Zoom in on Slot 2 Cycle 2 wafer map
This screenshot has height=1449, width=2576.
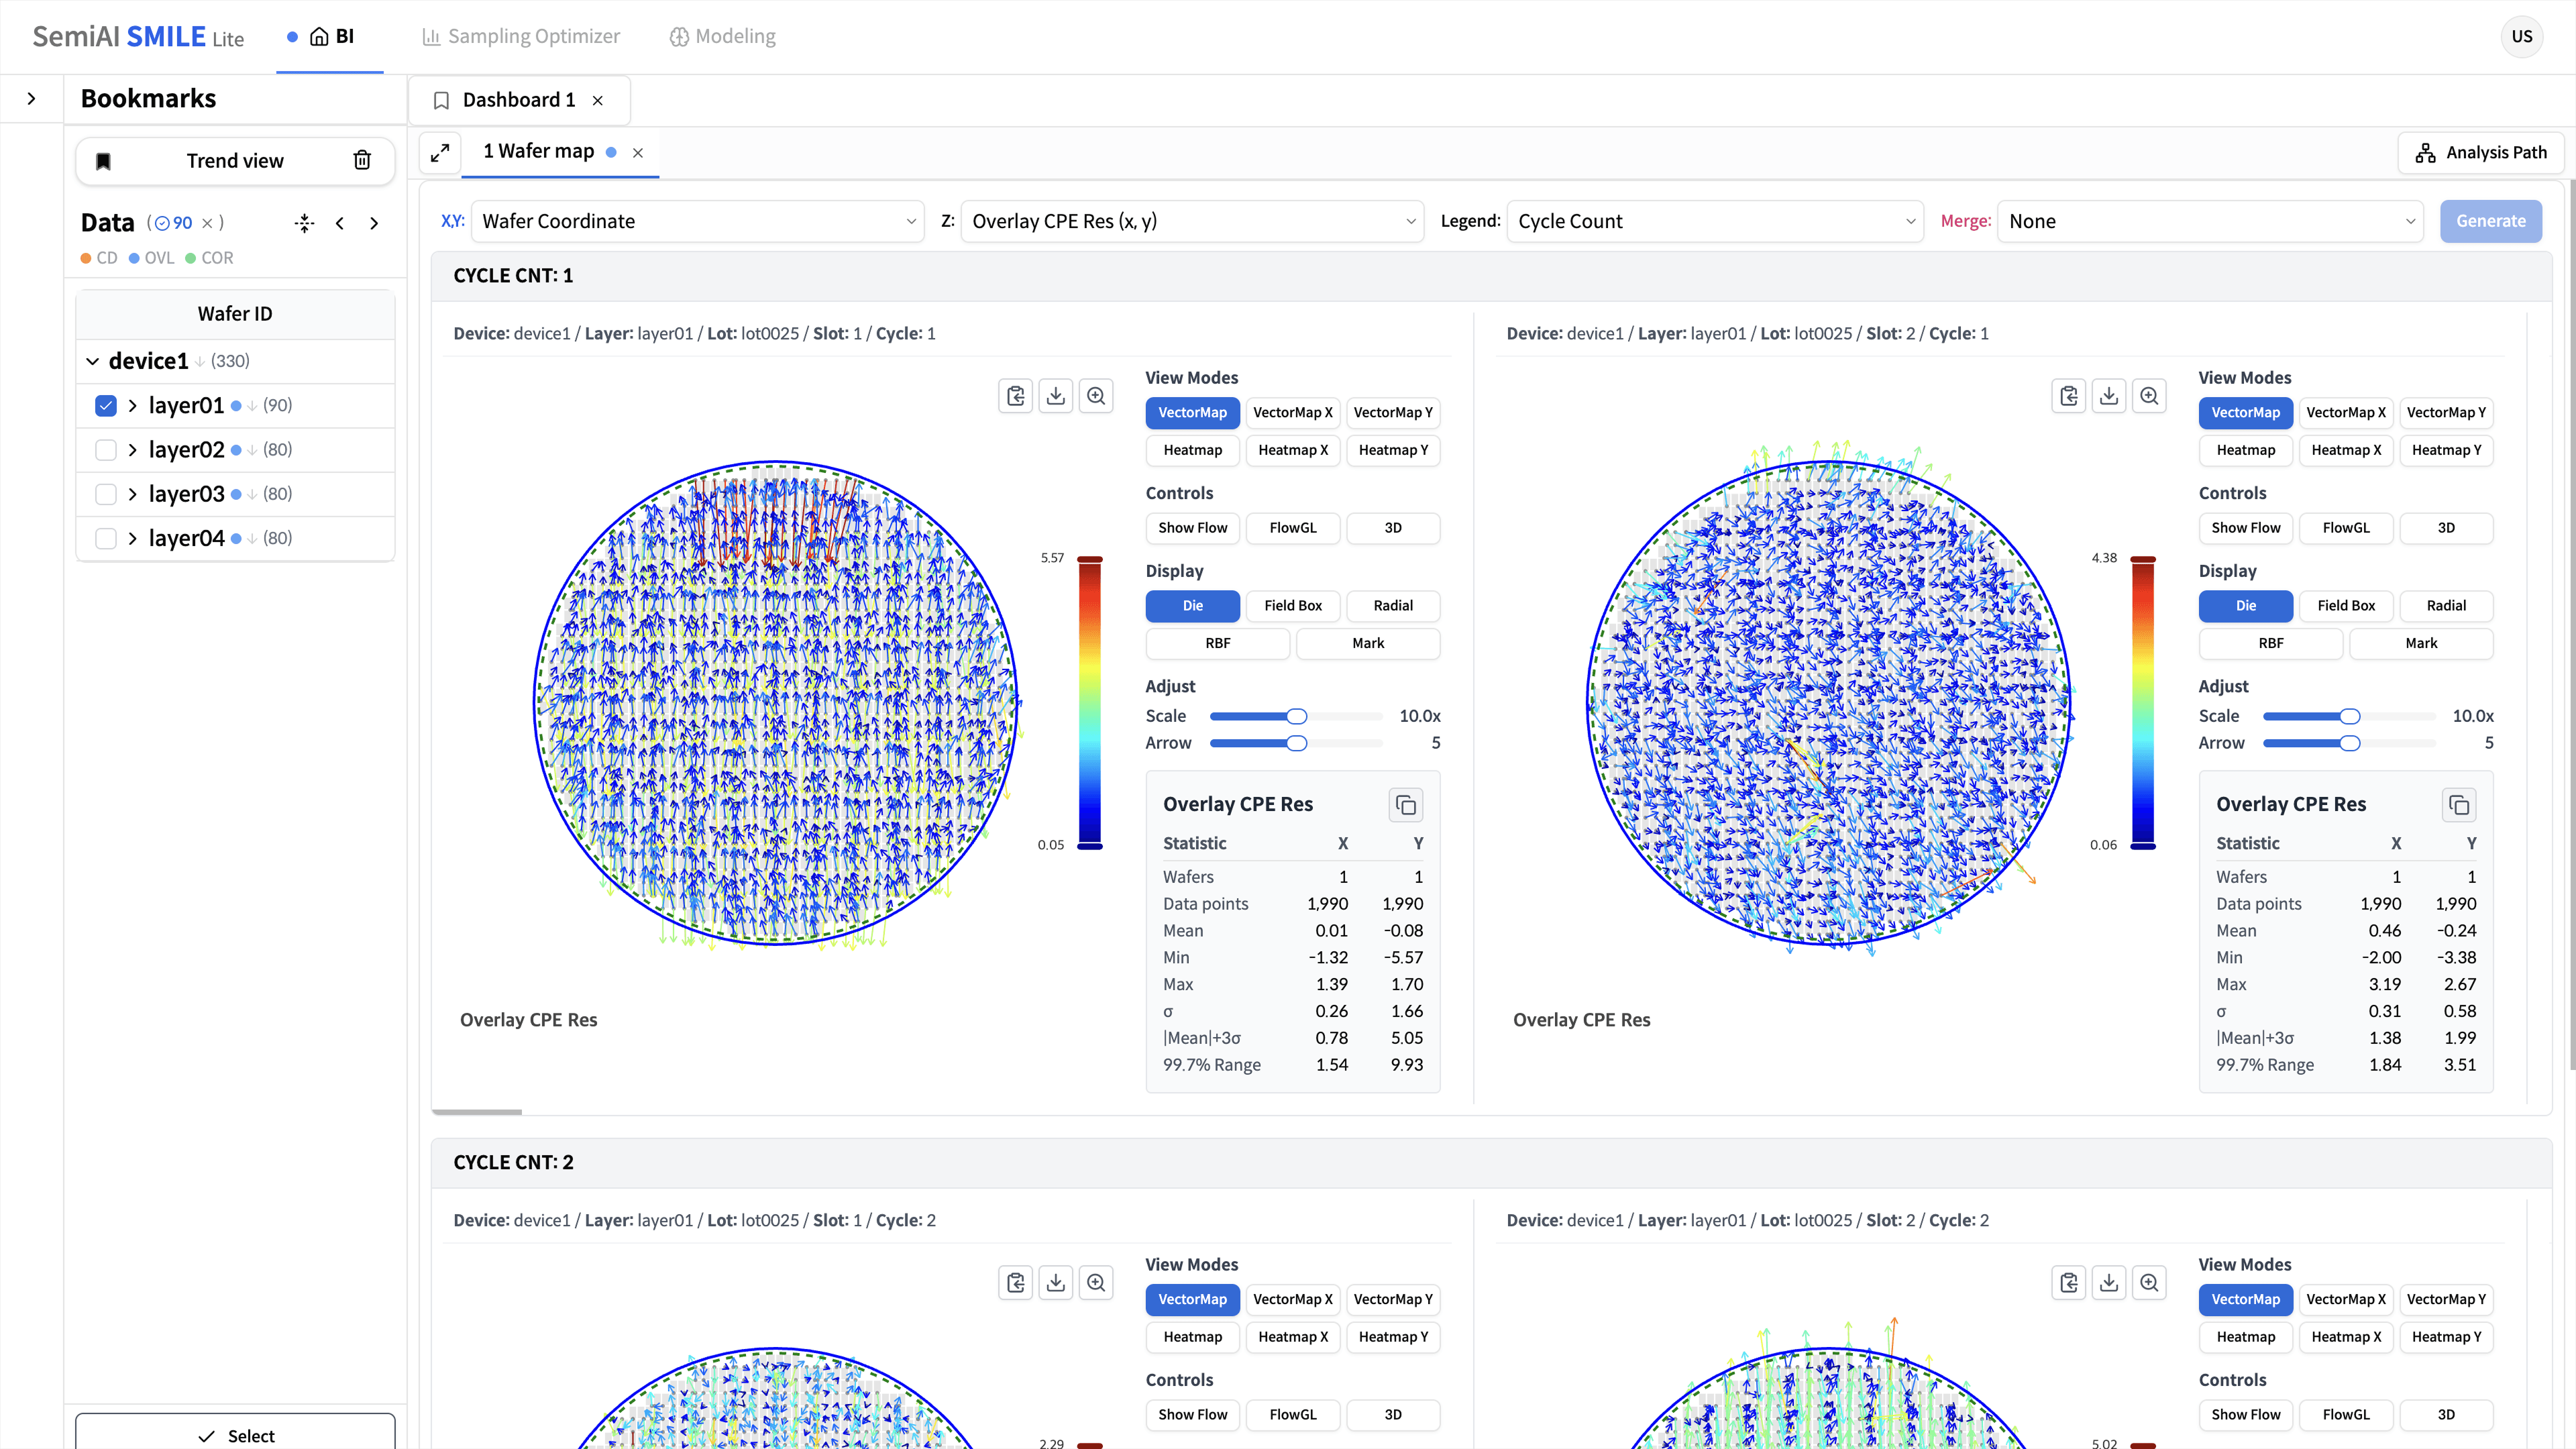(2150, 1283)
